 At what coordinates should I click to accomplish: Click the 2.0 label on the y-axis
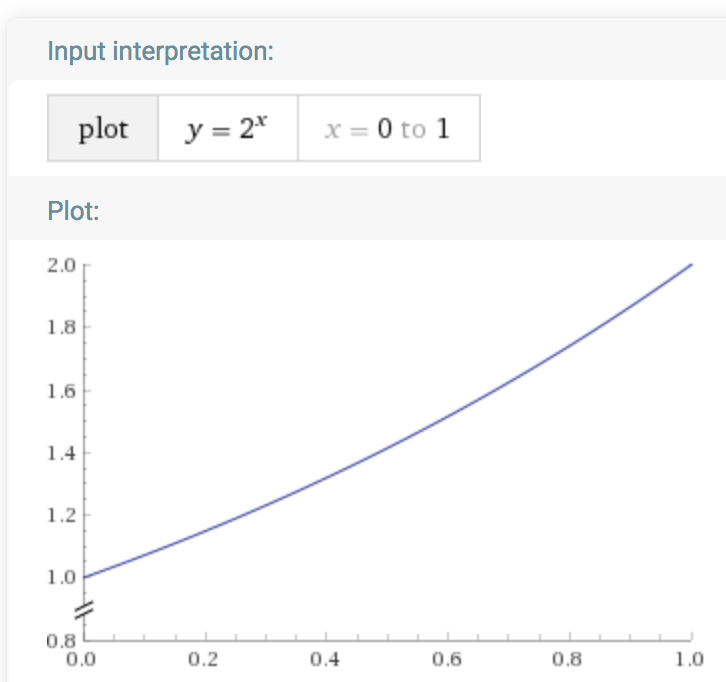[63, 266]
